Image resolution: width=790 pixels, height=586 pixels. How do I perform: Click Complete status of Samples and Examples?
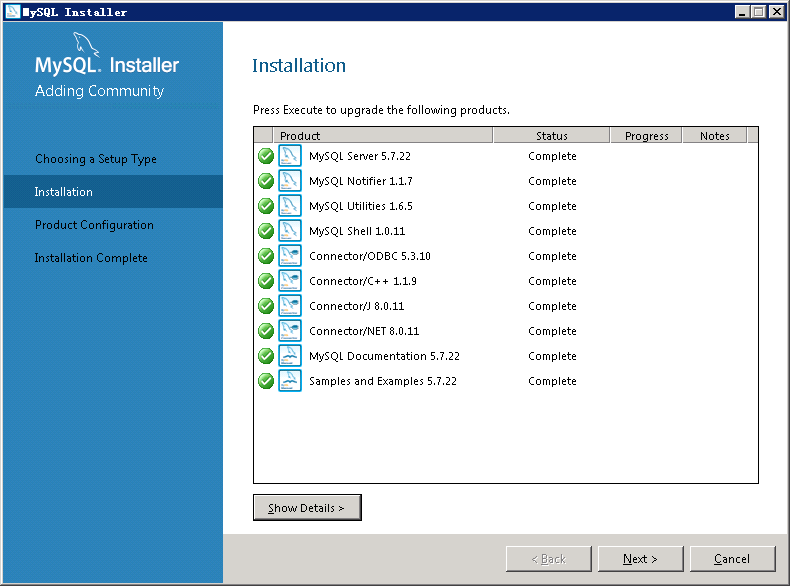552,381
